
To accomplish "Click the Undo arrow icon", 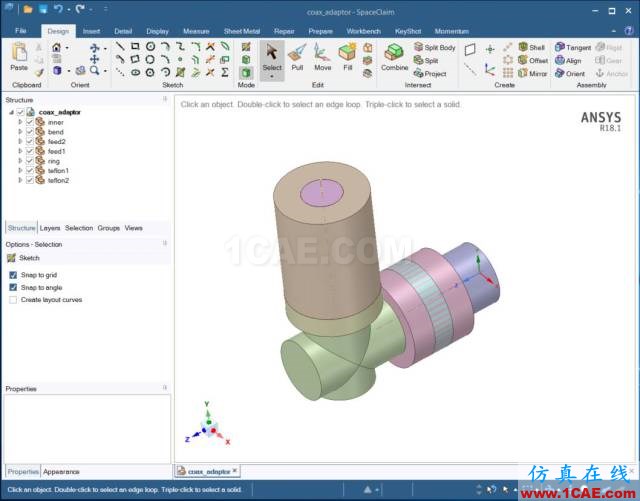I will 58,9.
